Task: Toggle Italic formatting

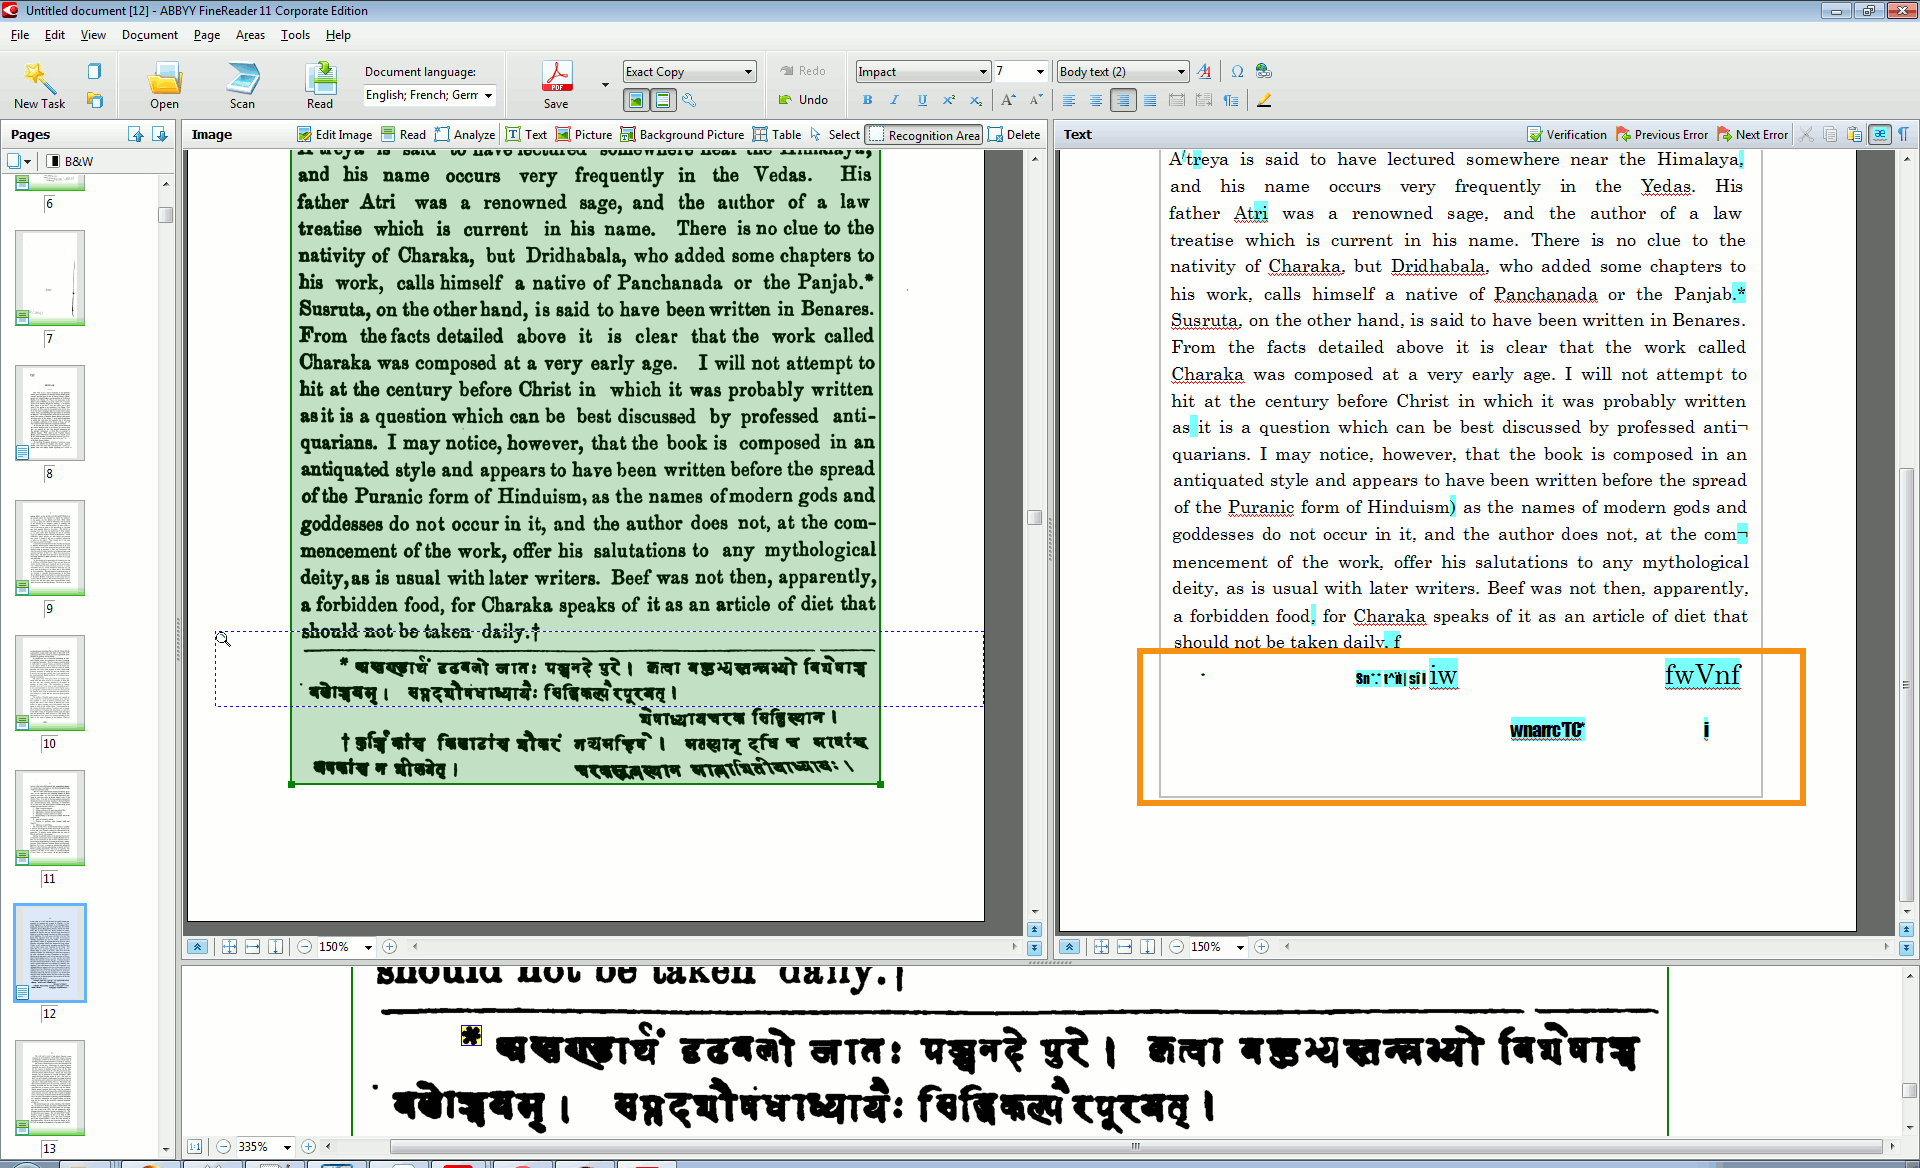Action: [895, 100]
